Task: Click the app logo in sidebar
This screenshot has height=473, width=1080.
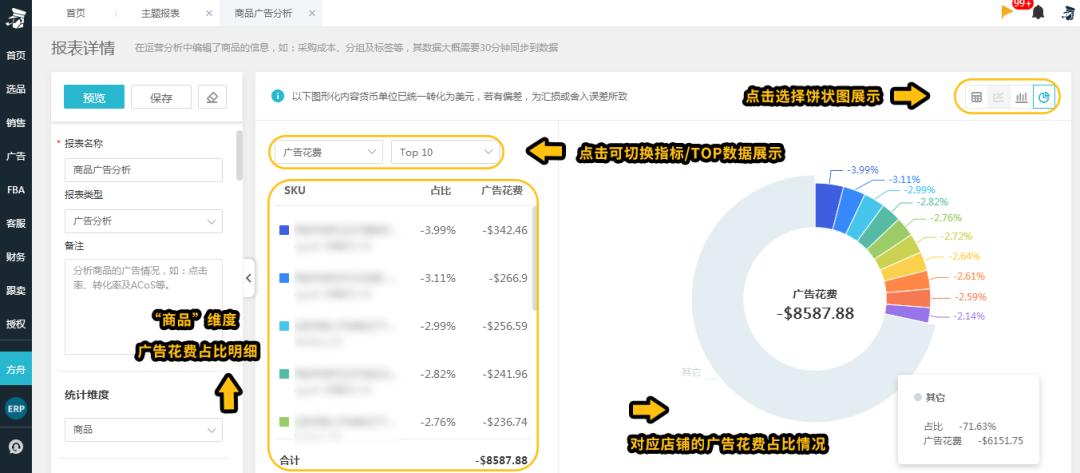Action: tap(15, 18)
